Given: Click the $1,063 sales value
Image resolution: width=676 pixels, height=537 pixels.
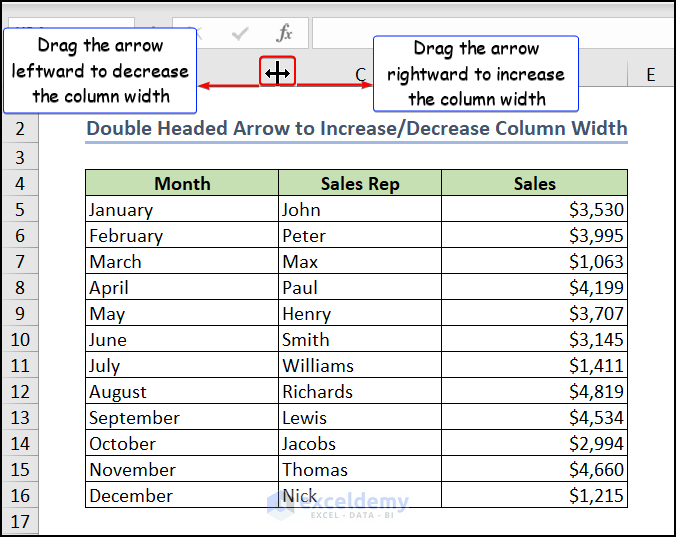Looking at the screenshot, I should [x=534, y=262].
